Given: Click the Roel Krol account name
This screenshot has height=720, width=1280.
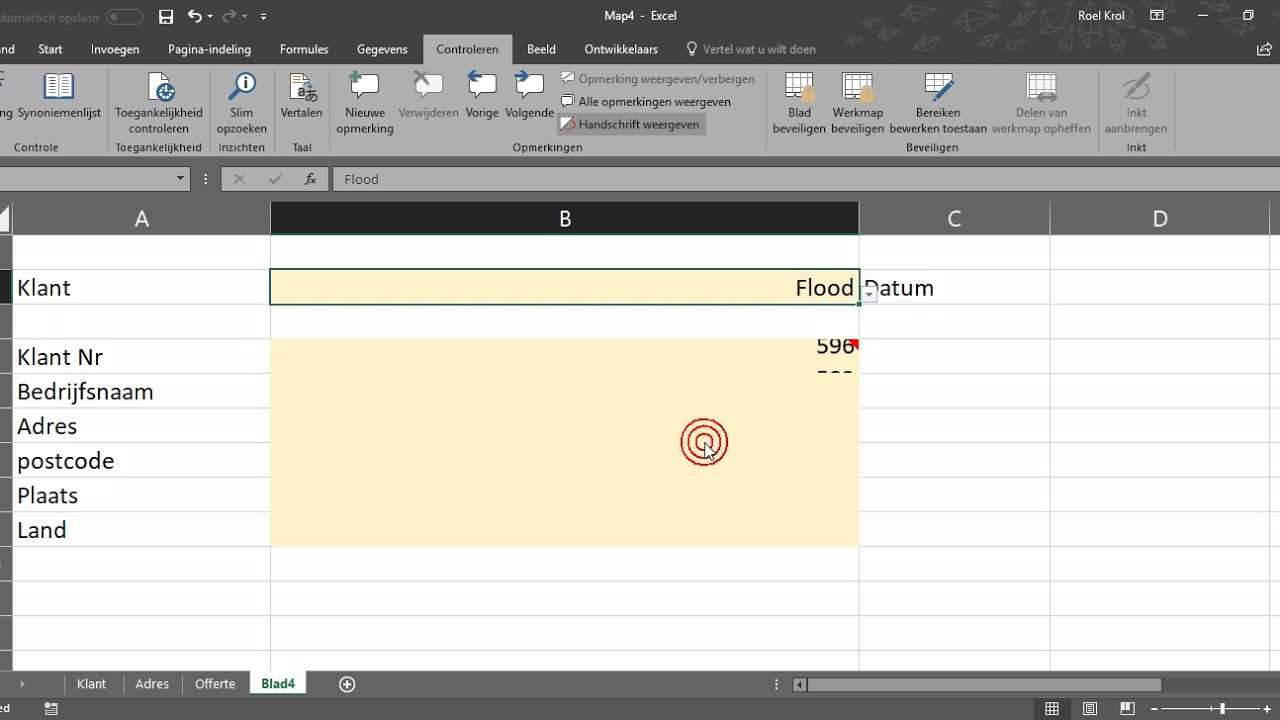Looking at the screenshot, I should [x=1101, y=16].
